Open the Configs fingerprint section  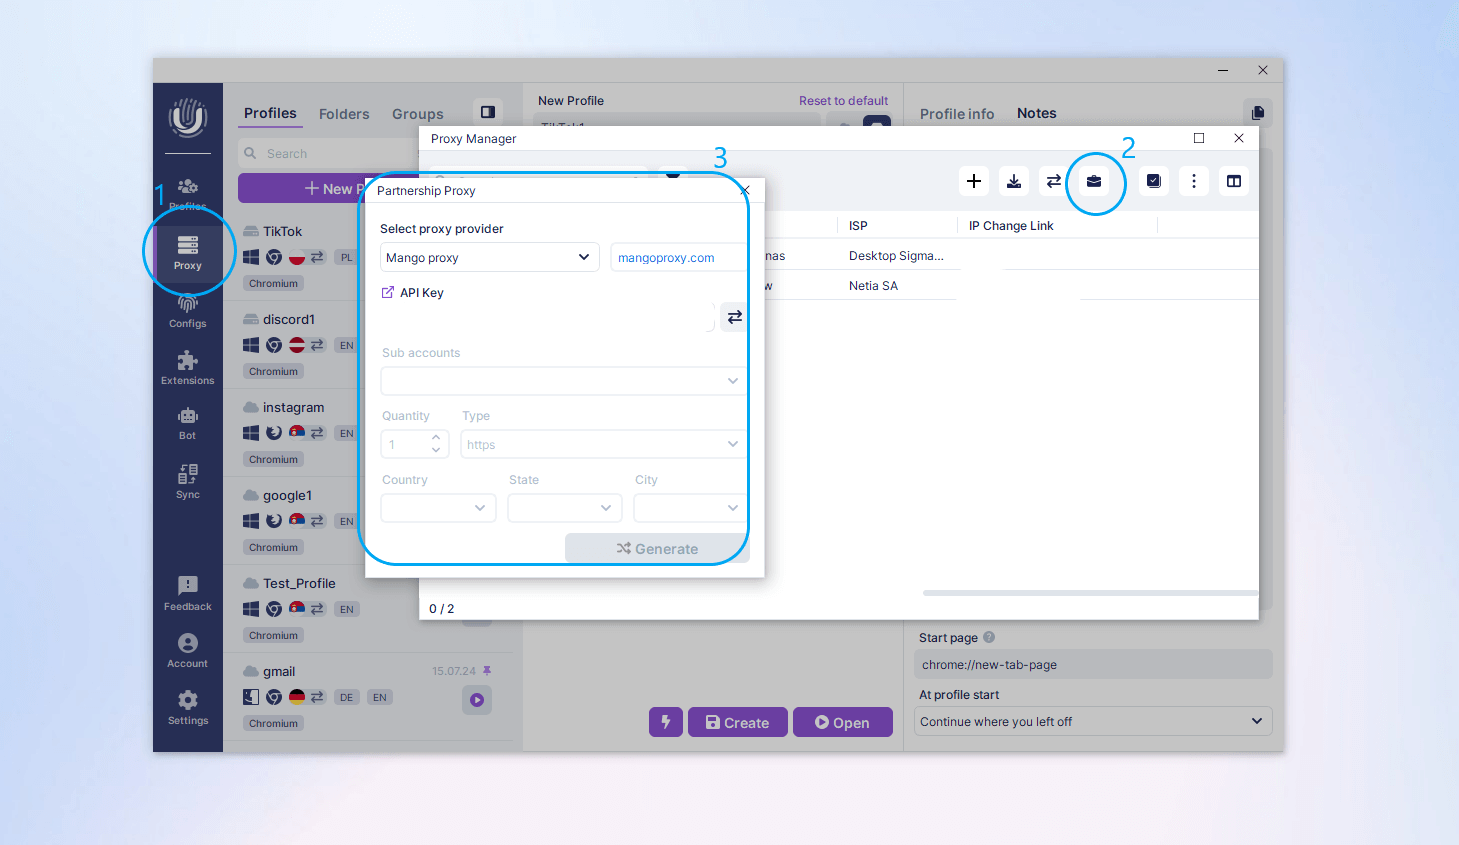pos(187,311)
